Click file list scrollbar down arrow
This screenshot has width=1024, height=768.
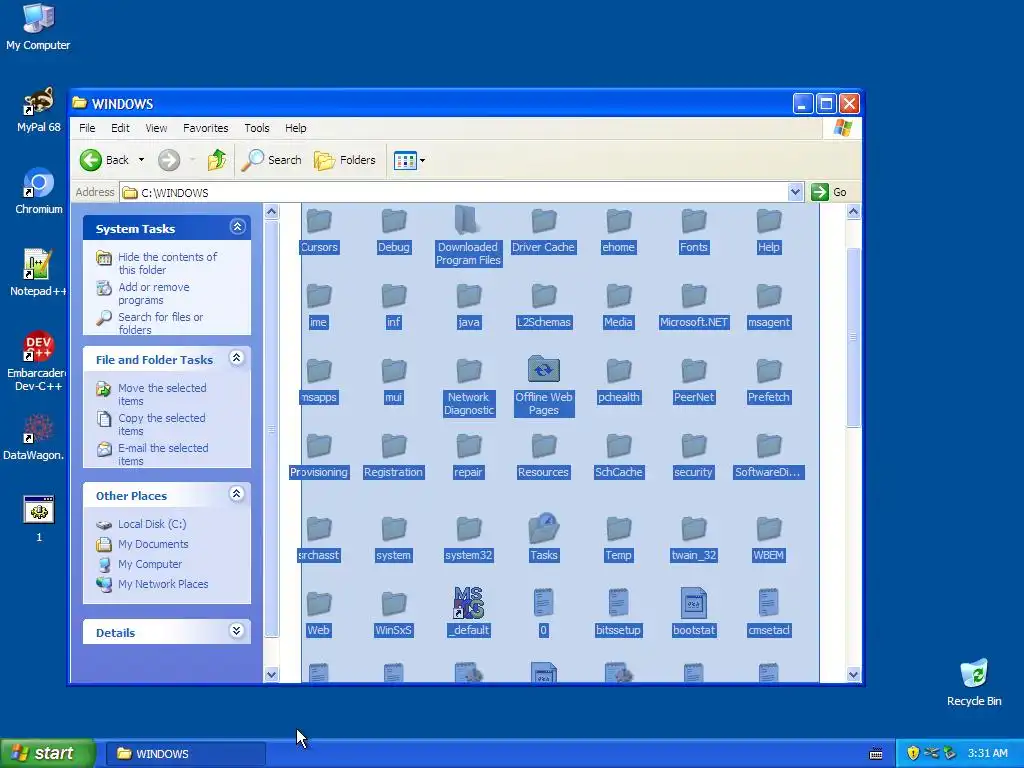[x=853, y=675]
